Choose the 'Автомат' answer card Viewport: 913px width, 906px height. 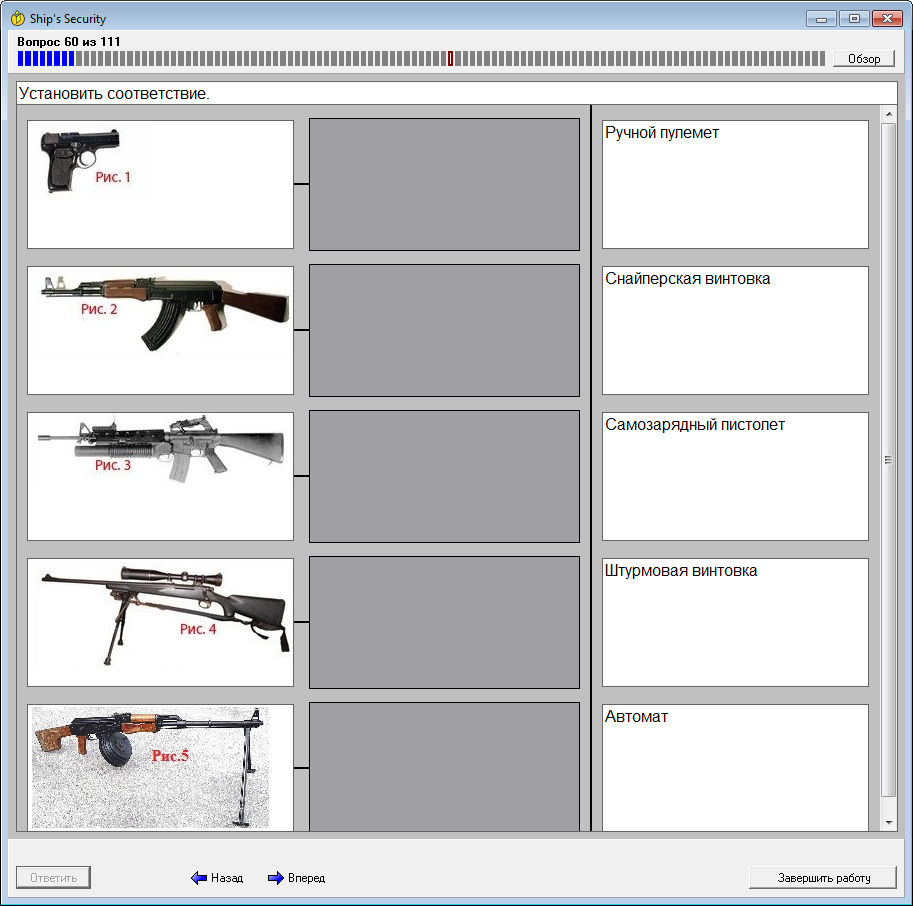735,767
